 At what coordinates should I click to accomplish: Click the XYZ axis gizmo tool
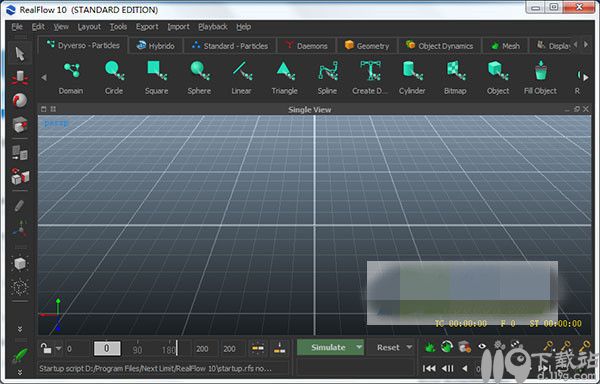tap(20, 229)
